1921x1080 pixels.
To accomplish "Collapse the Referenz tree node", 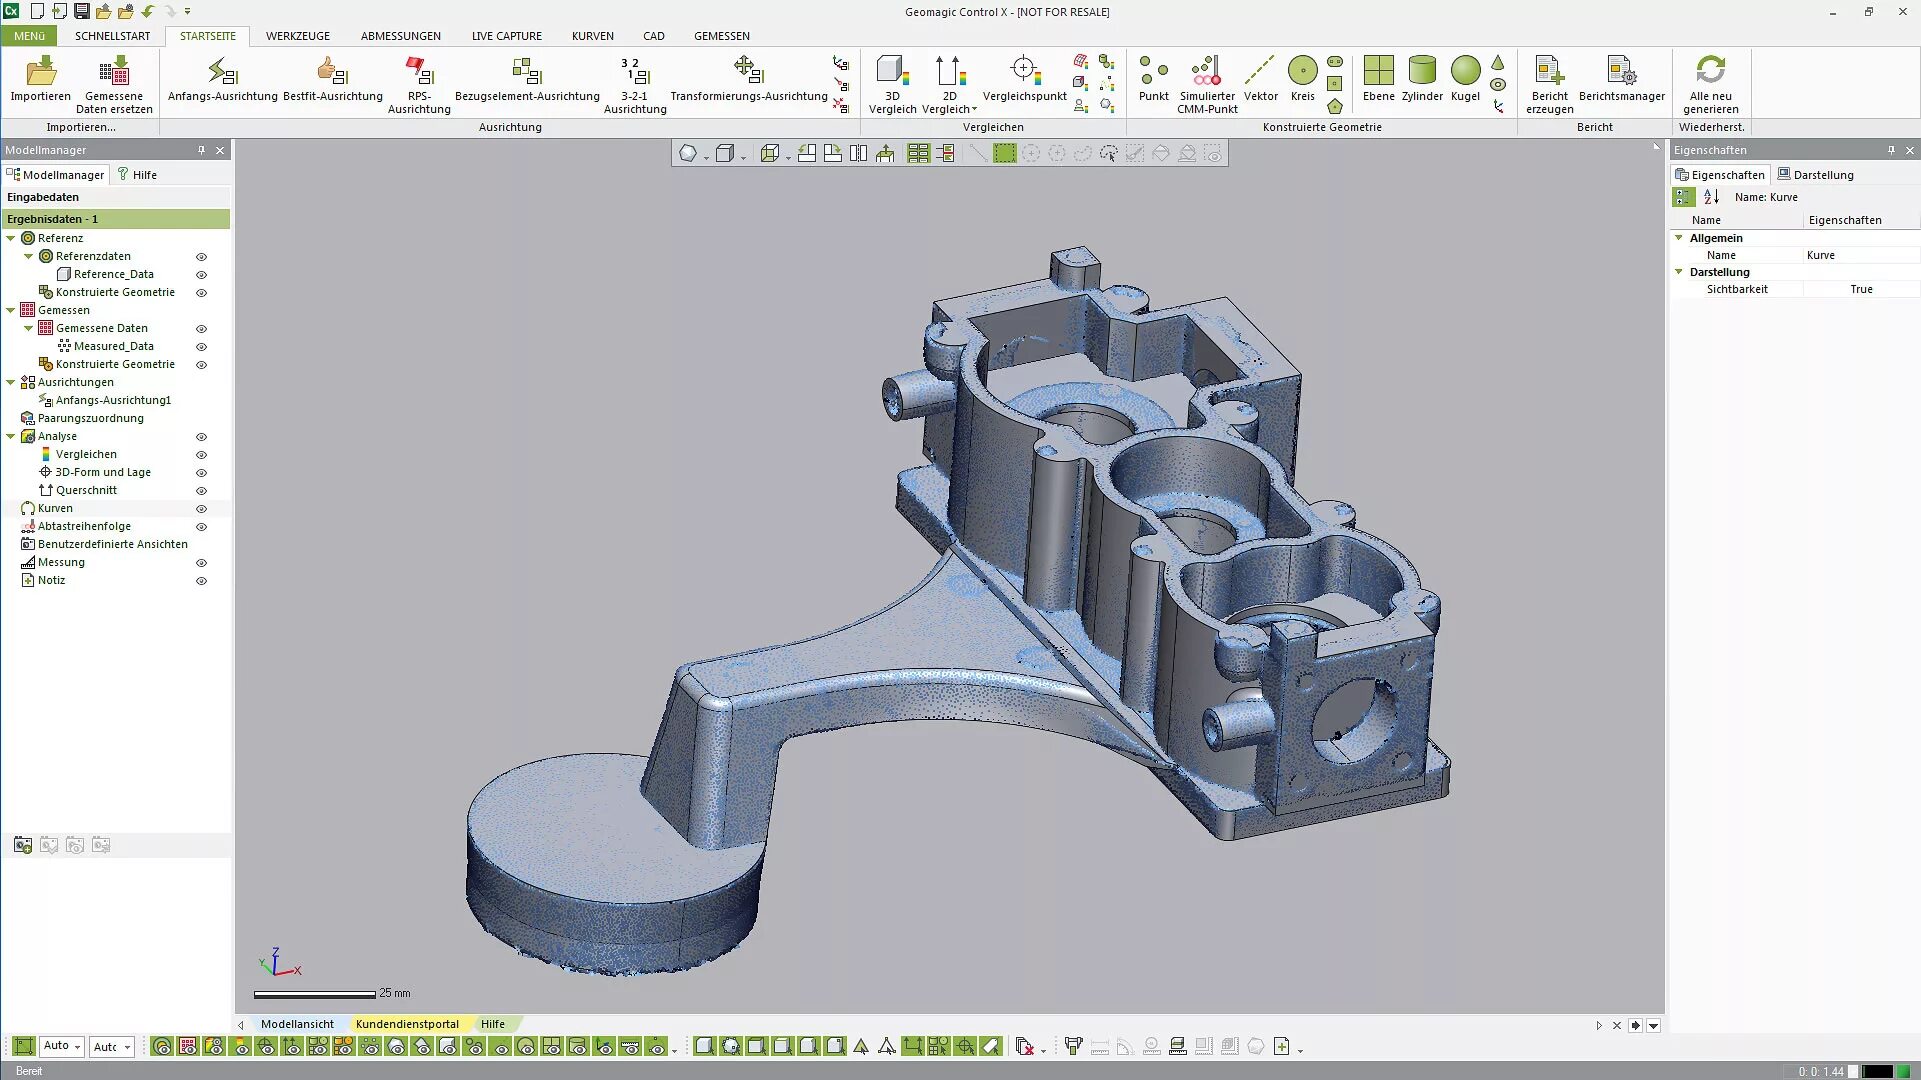I will click(11, 238).
